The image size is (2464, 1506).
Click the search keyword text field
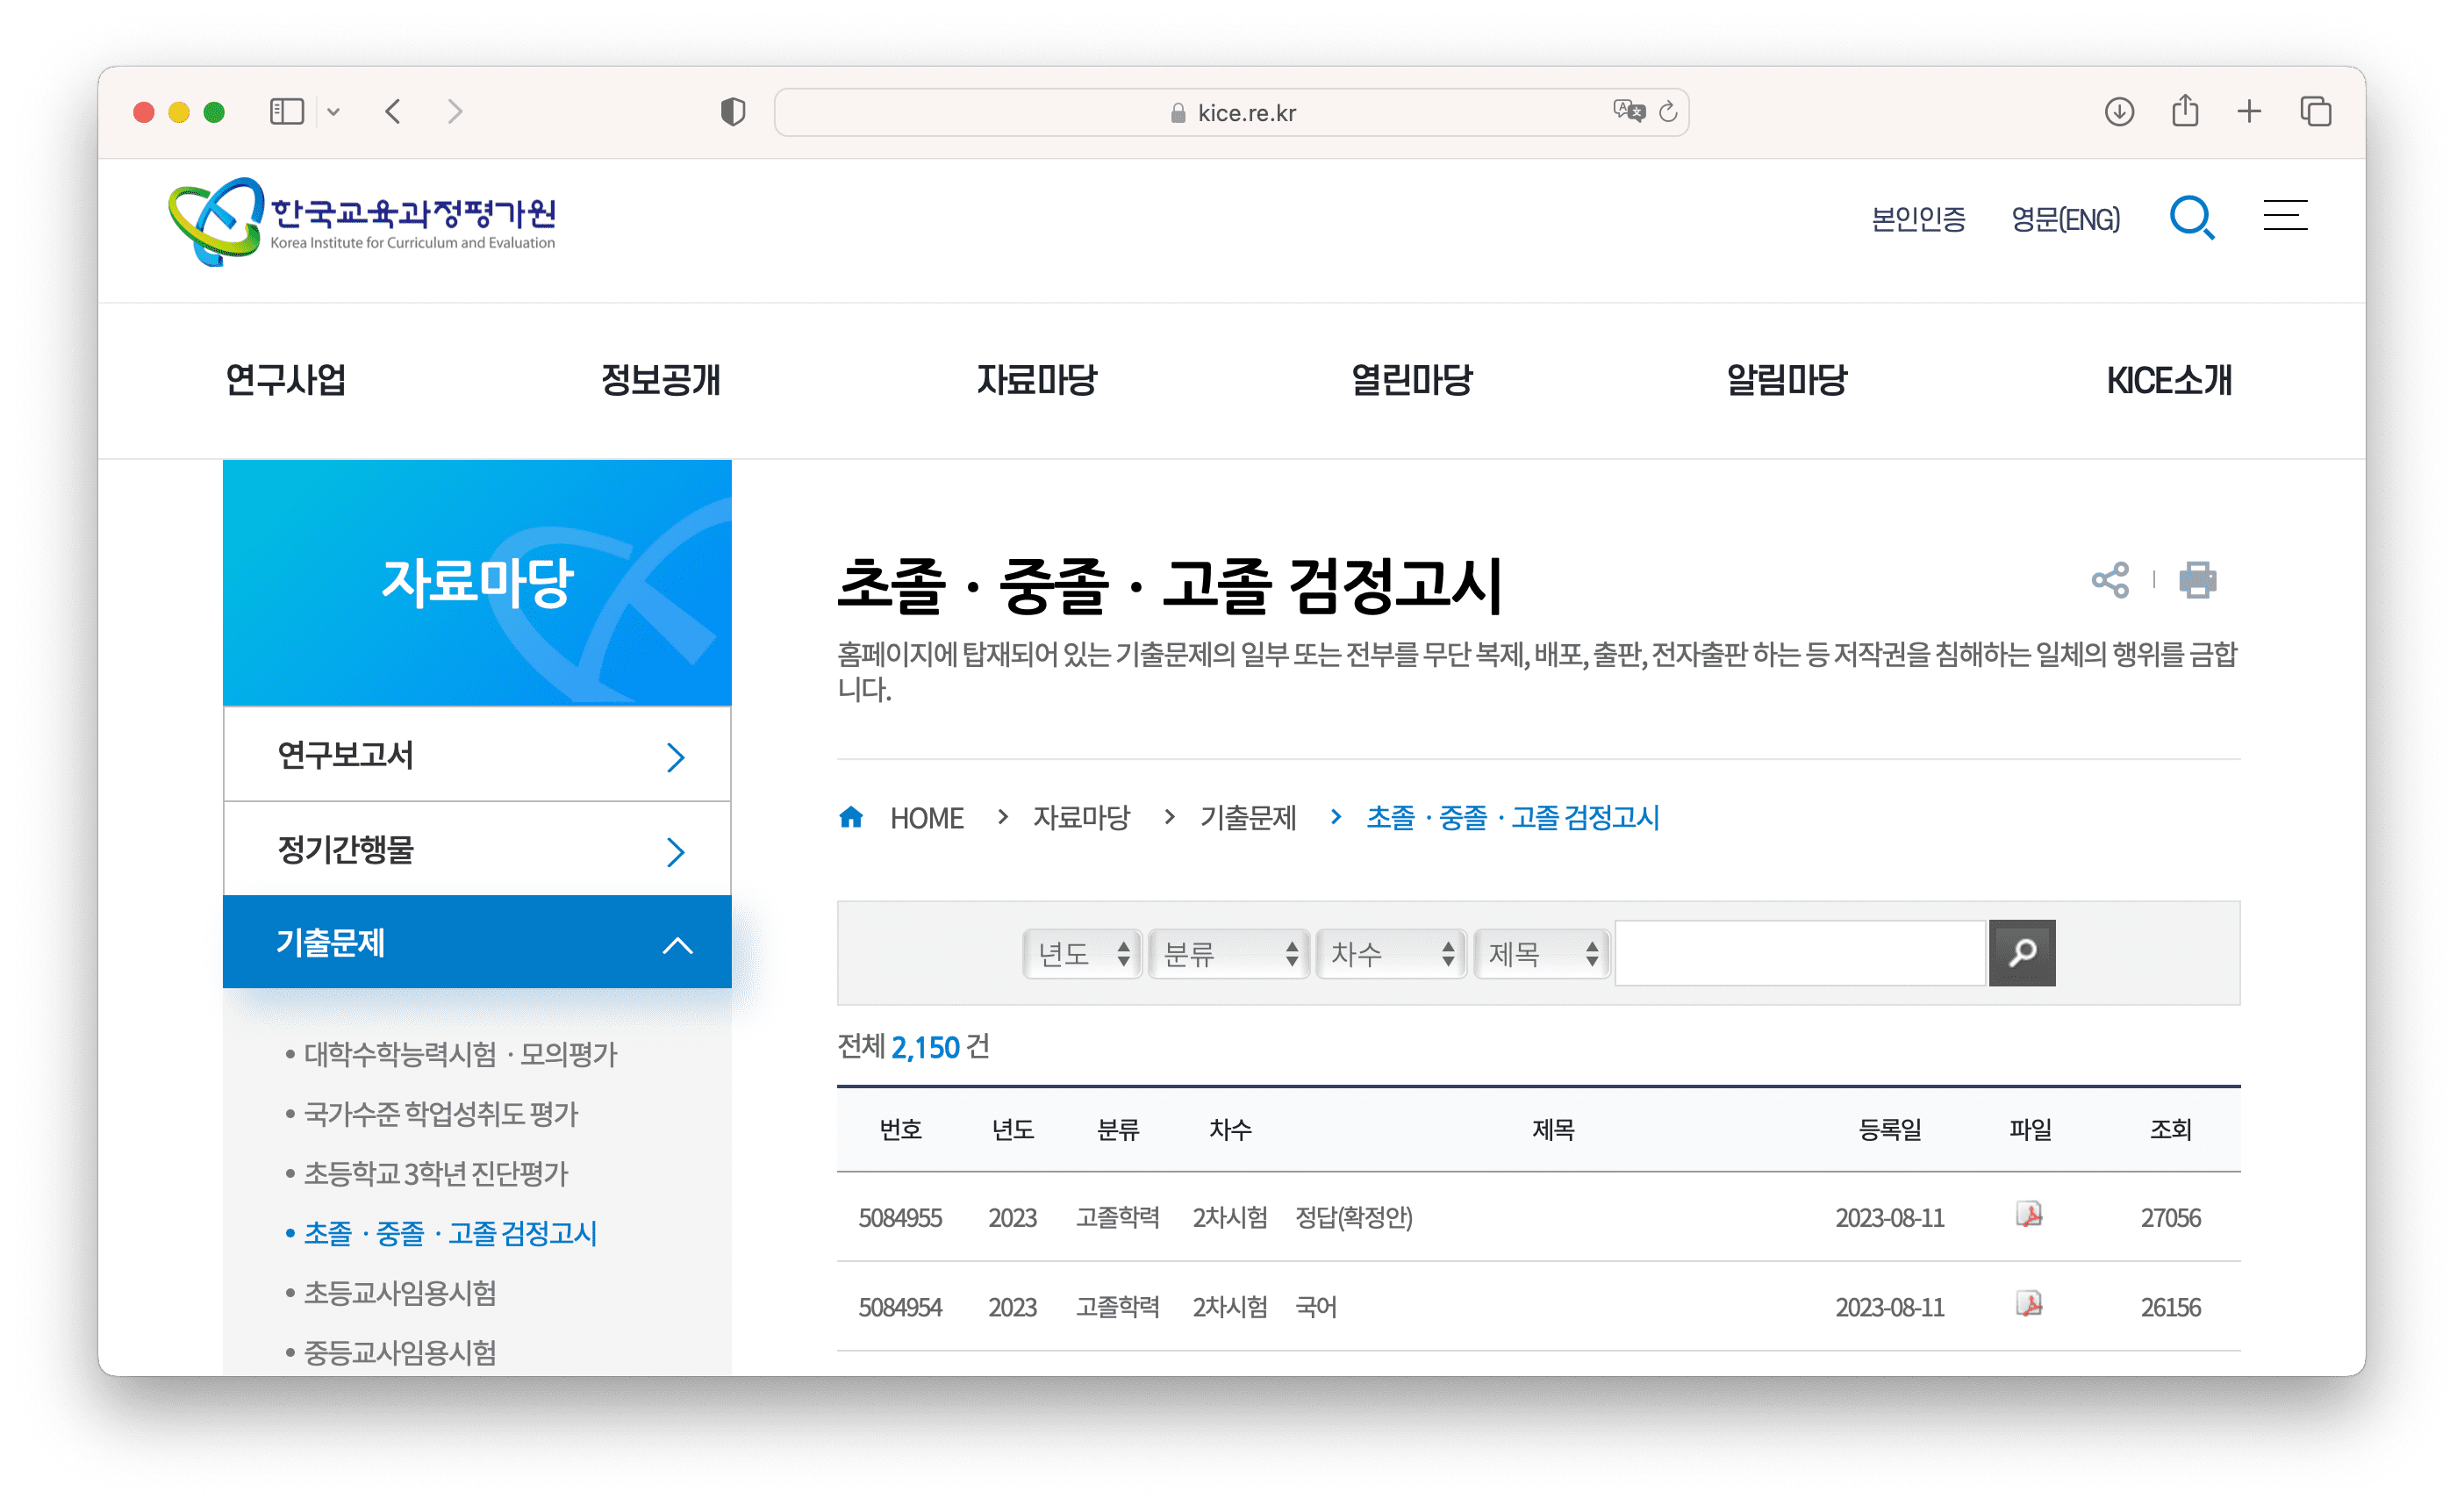pyautogui.click(x=1800, y=954)
